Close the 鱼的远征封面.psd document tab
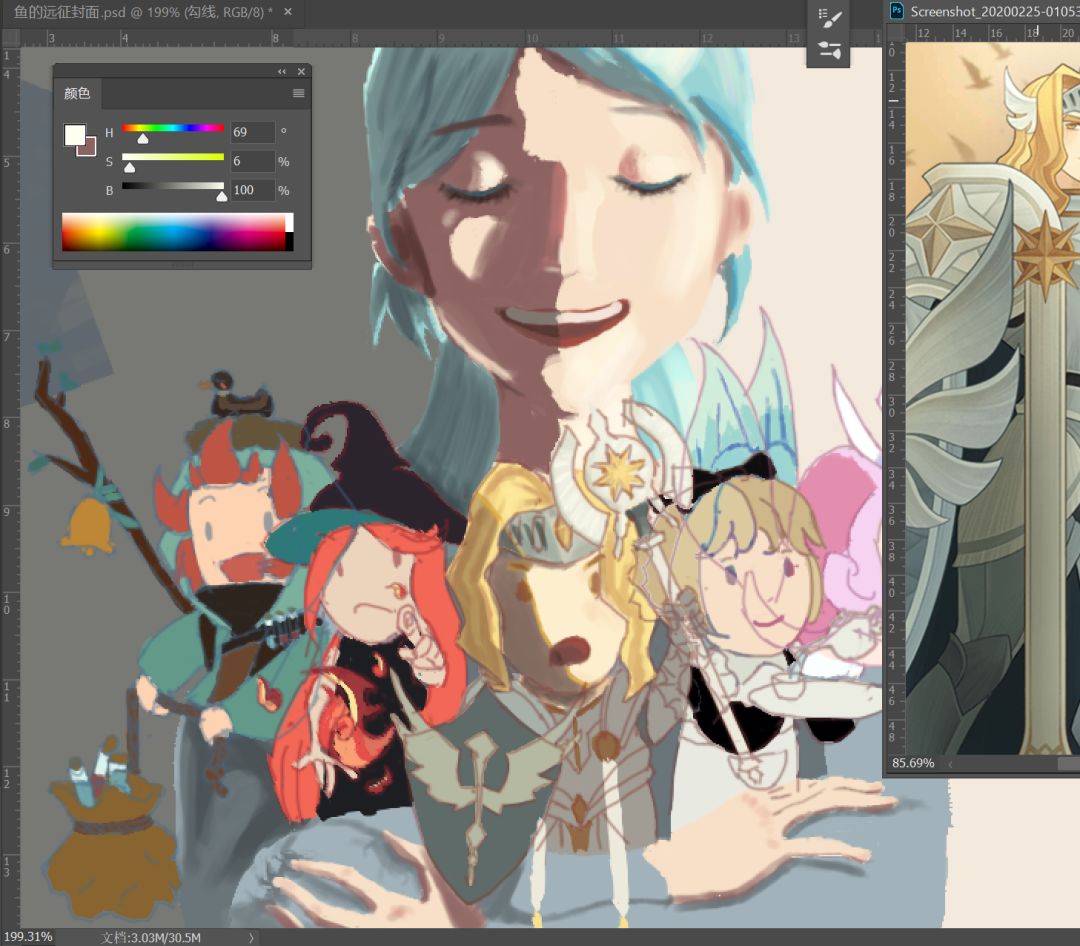The image size is (1080, 946). tap(289, 12)
